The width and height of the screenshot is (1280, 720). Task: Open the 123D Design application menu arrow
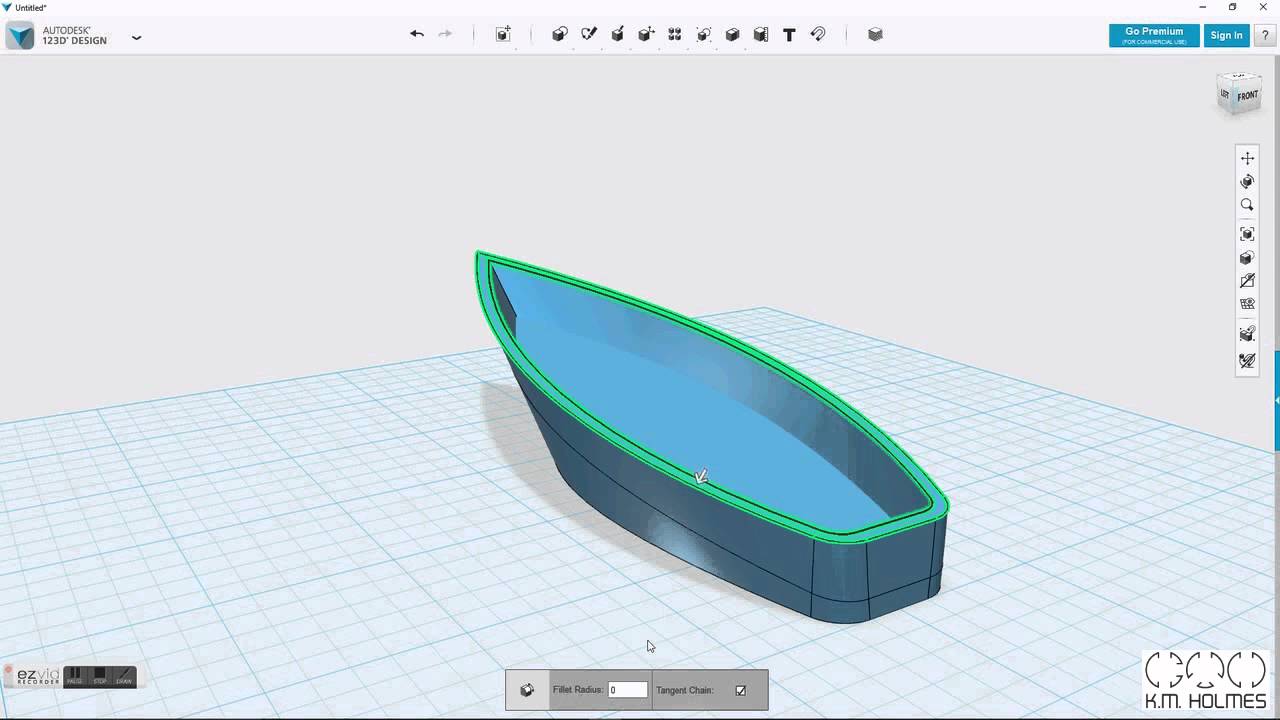tap(136, 37)
